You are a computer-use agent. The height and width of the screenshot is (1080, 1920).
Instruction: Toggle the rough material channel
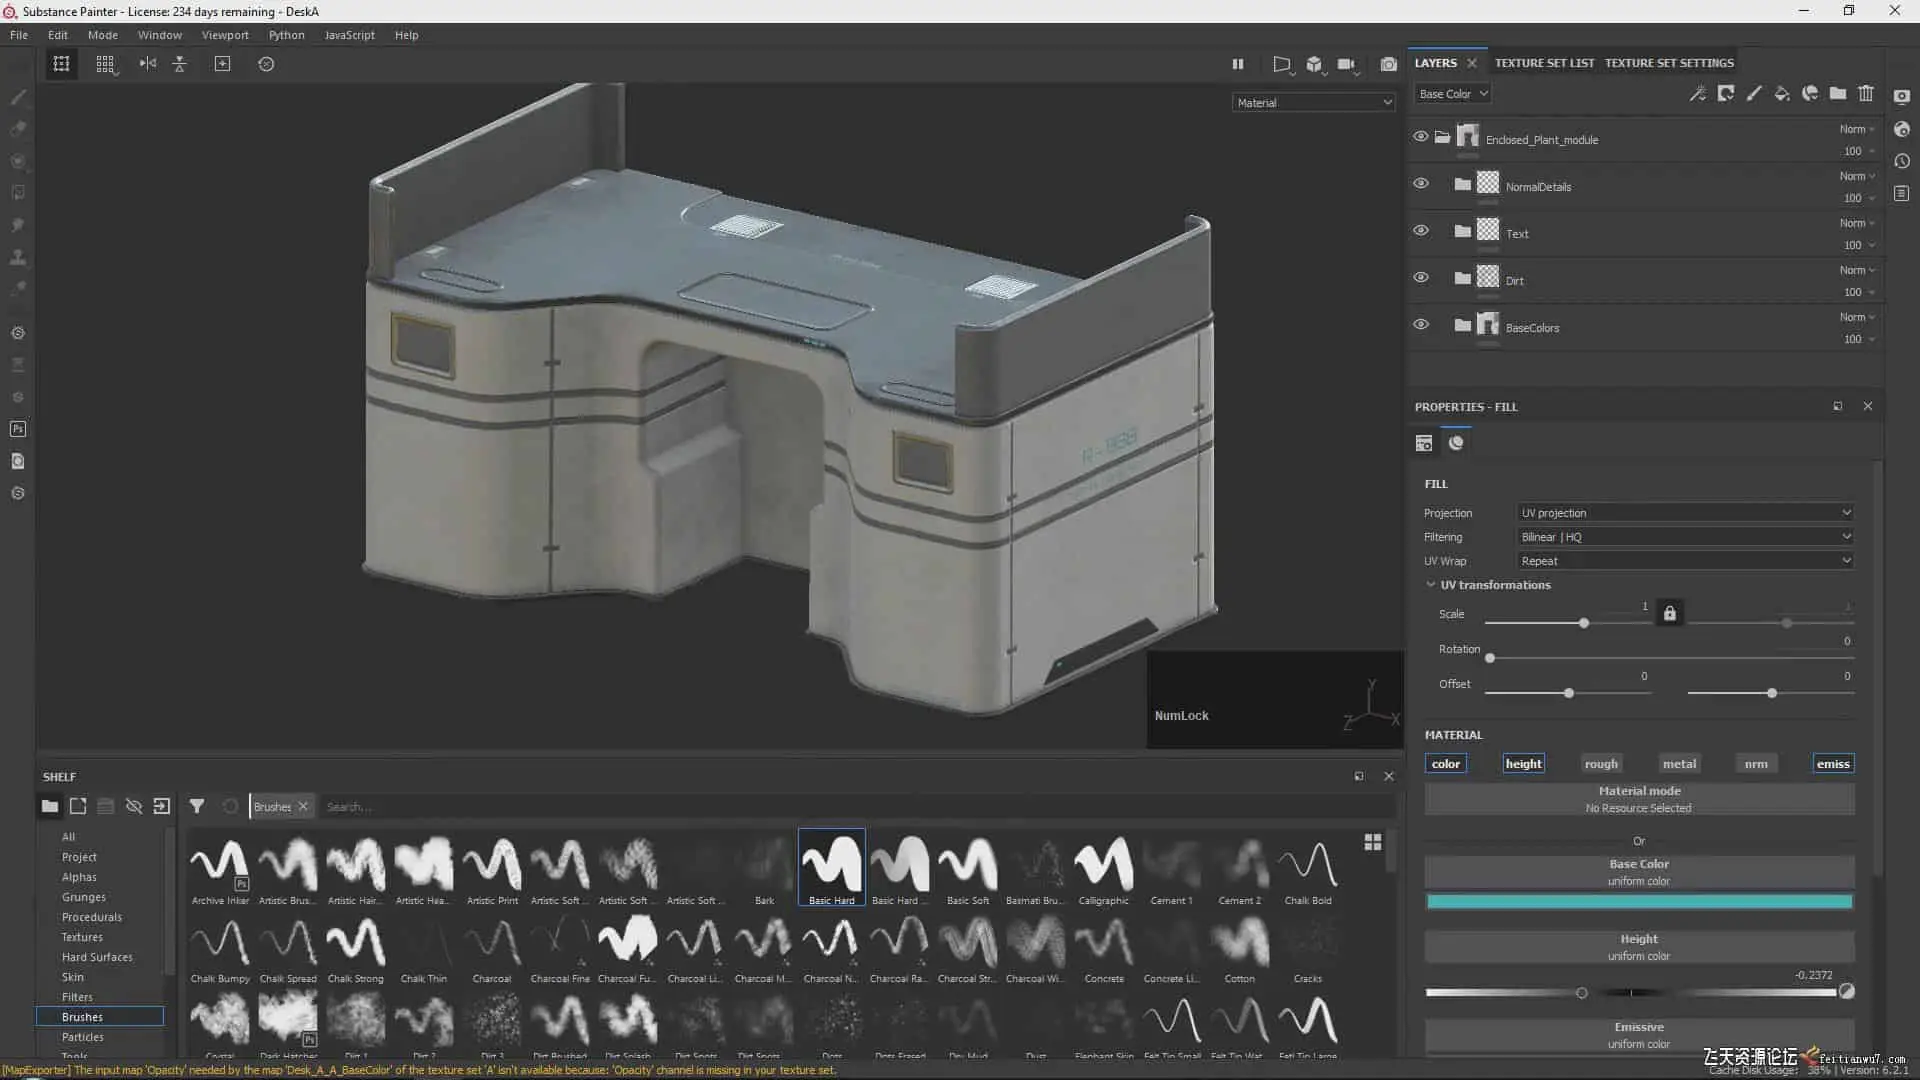point(1601,764)
